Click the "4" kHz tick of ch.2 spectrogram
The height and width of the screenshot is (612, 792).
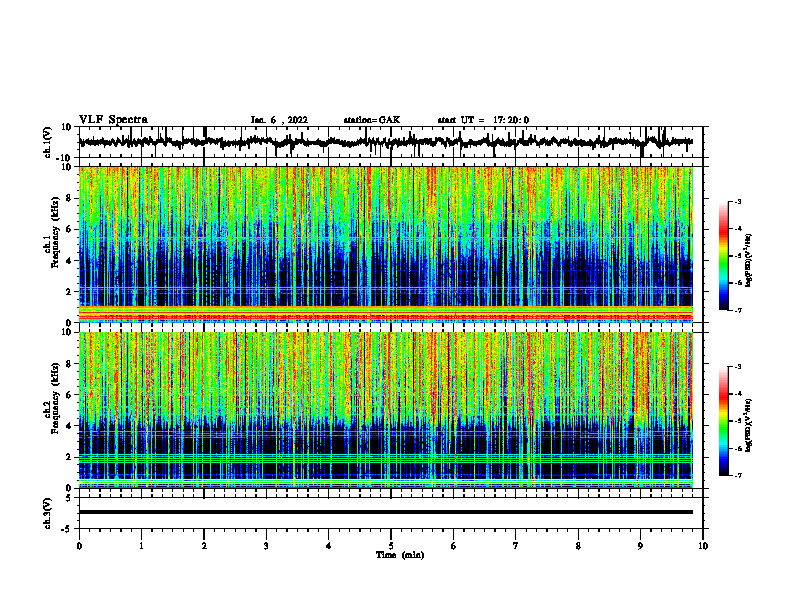(69, 426)
